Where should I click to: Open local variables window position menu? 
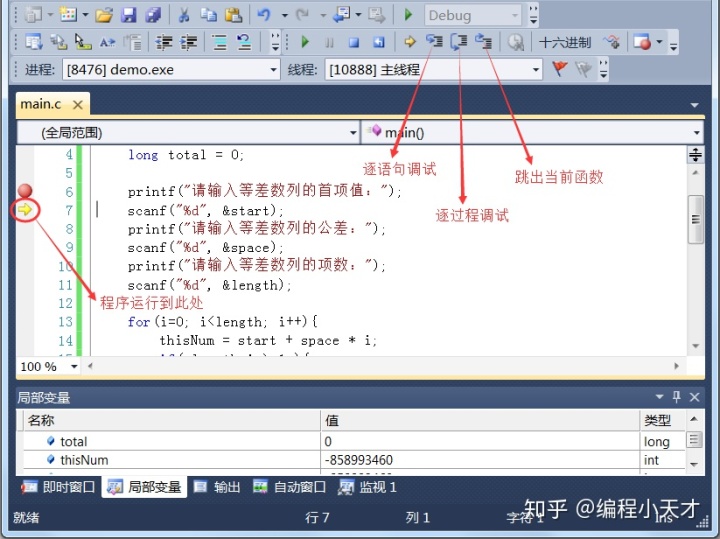660,397
